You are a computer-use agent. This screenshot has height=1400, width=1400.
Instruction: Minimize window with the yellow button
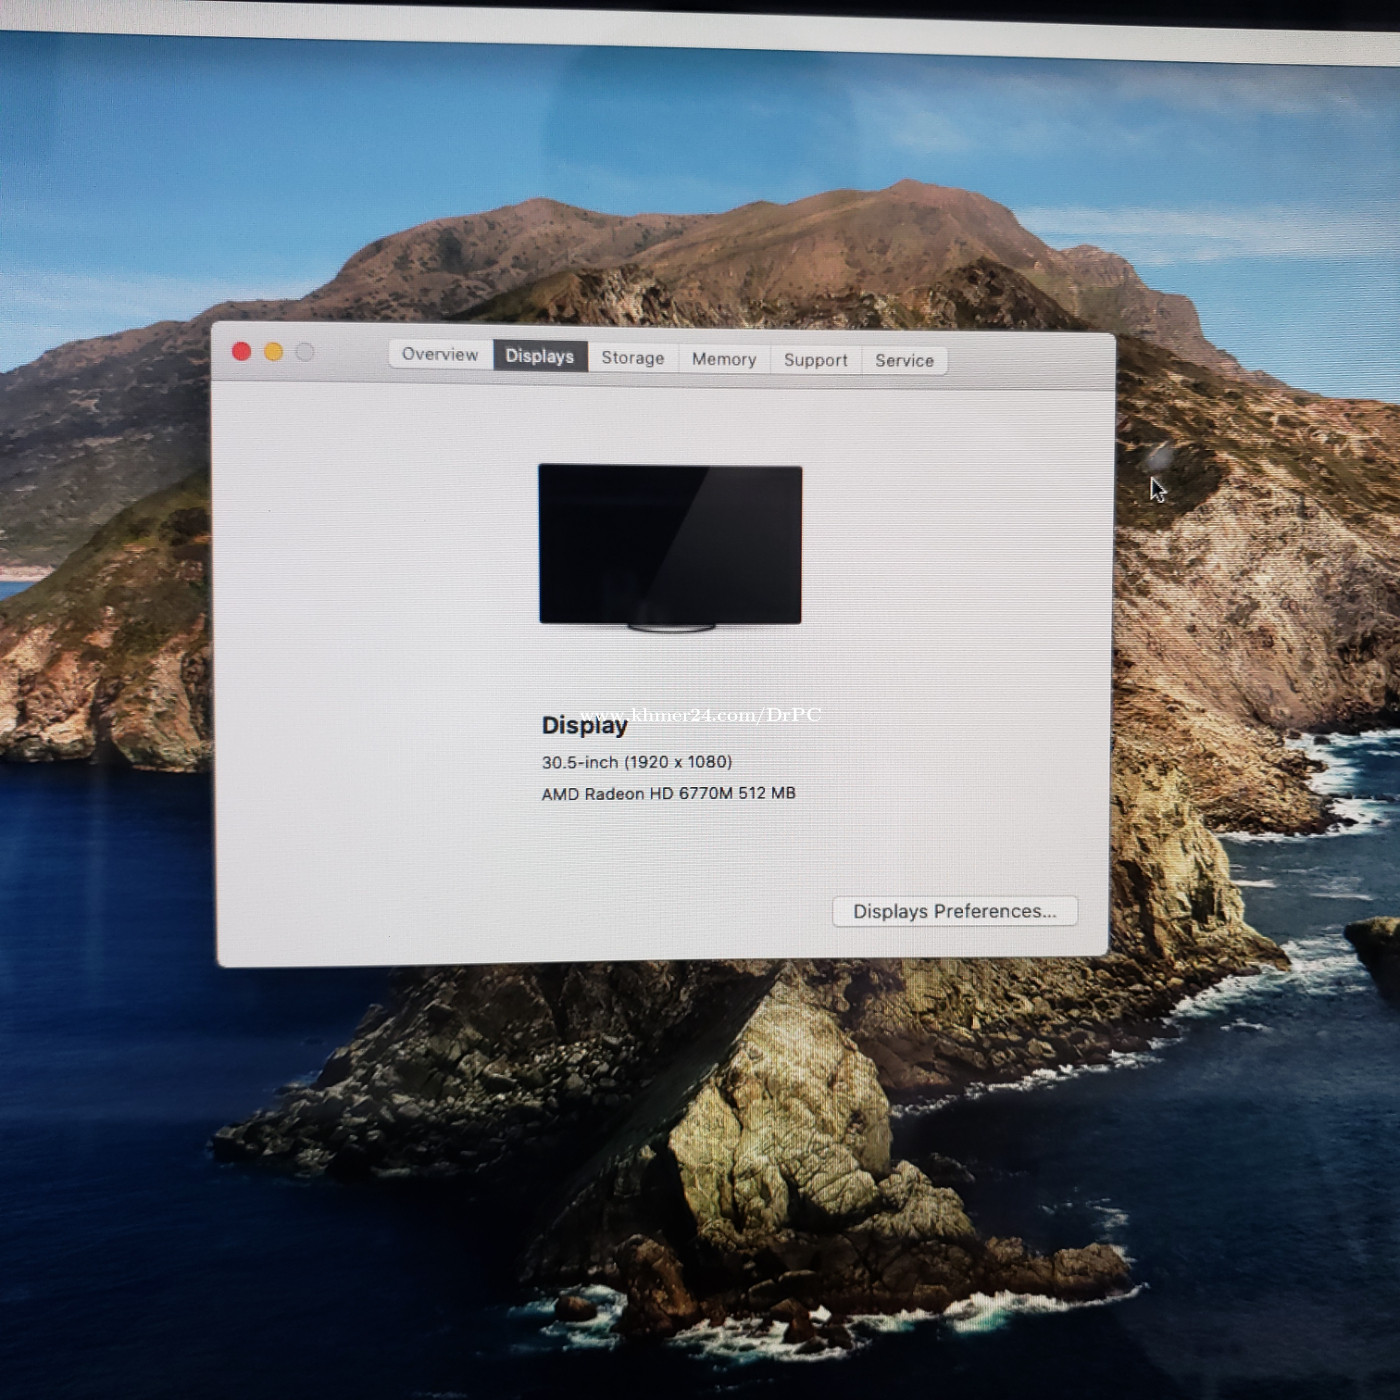(274, 352)
